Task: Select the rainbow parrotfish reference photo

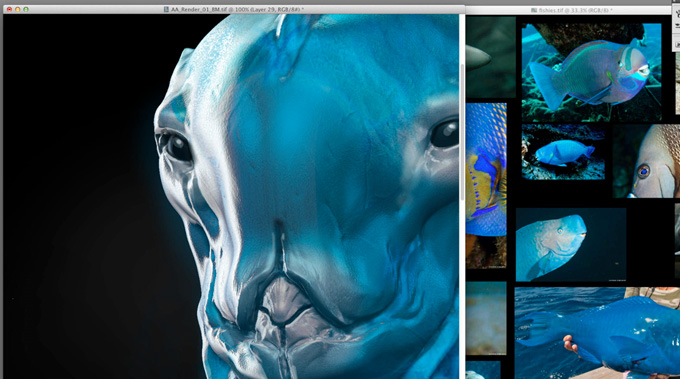Action: [592, 72]
